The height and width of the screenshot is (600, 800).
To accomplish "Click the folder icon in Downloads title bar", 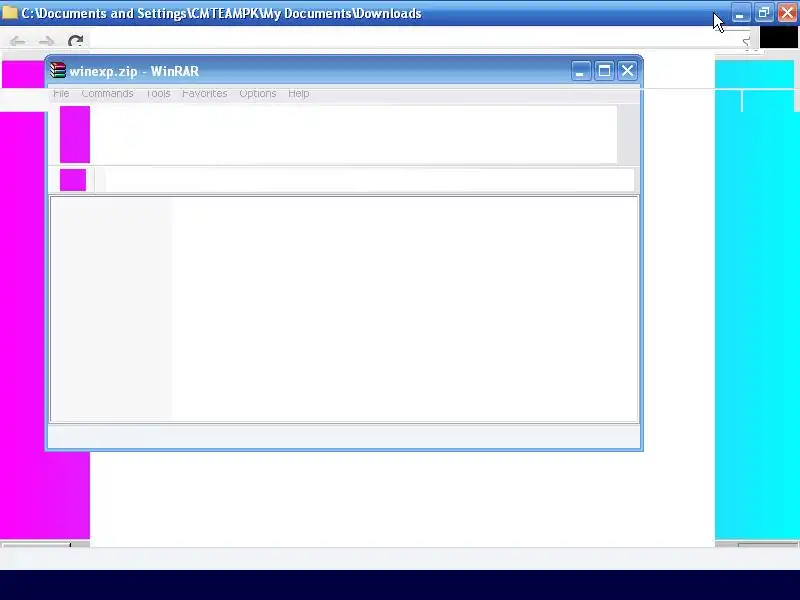I will (x=10, y=12).
